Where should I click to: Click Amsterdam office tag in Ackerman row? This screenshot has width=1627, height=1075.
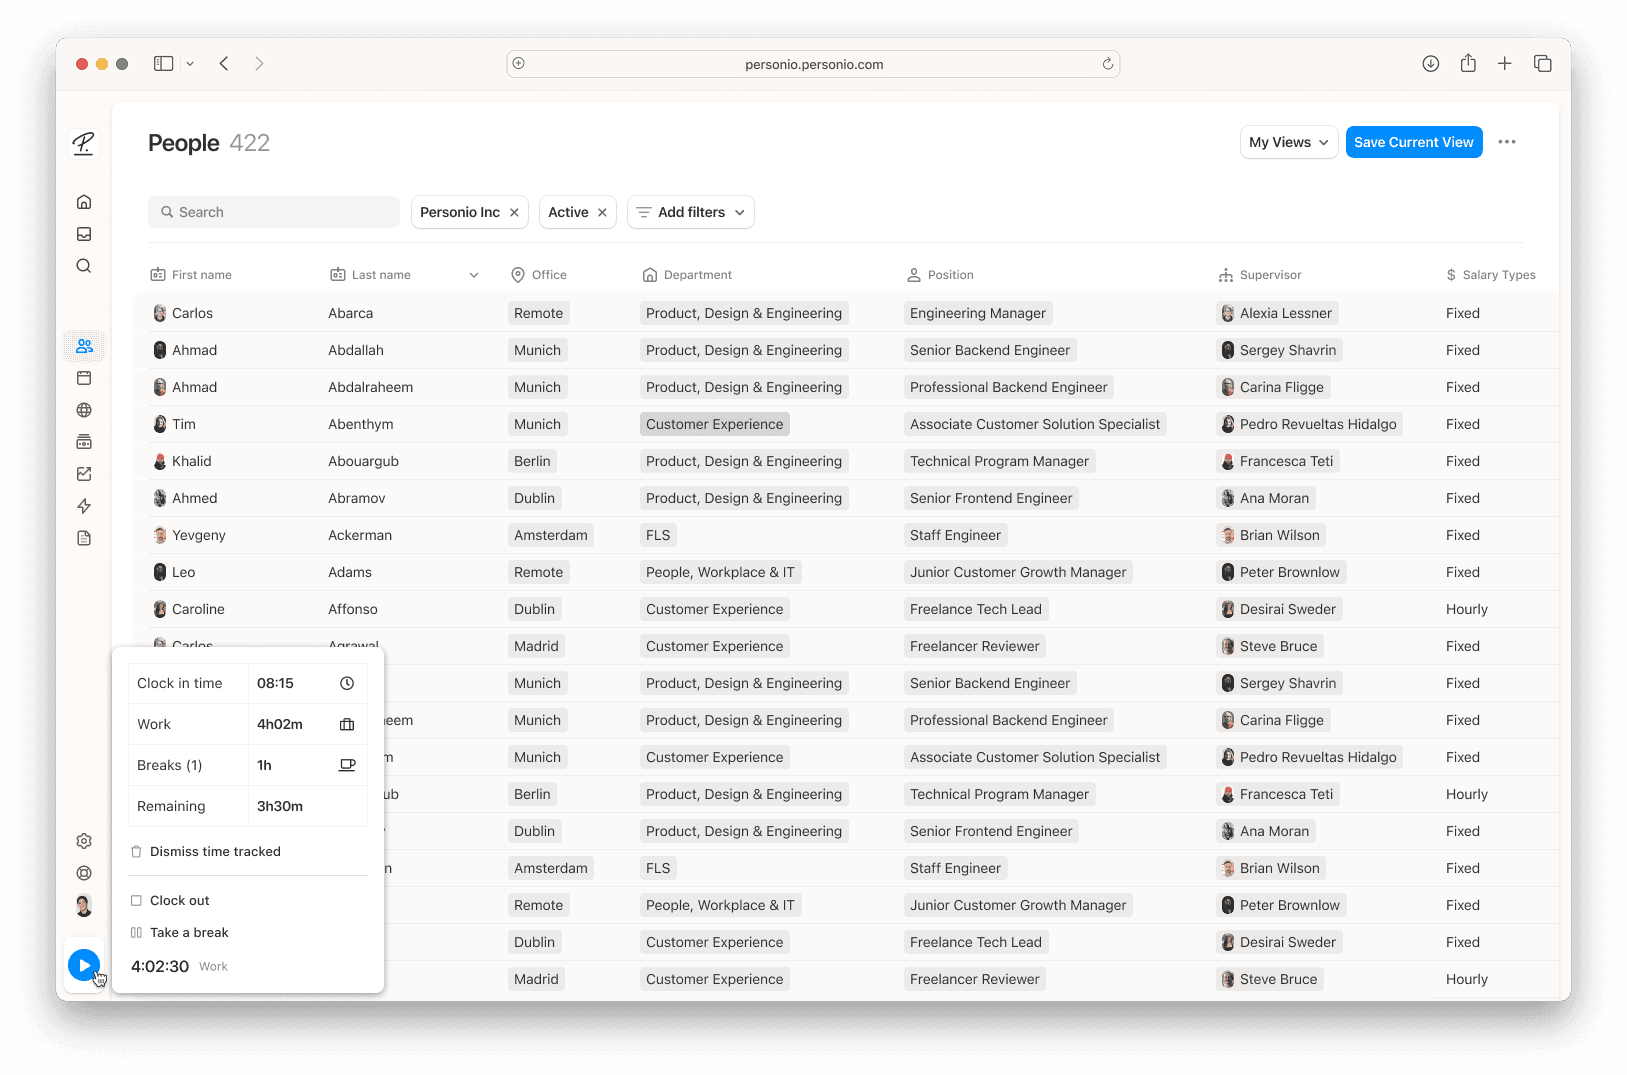point(551,535)
